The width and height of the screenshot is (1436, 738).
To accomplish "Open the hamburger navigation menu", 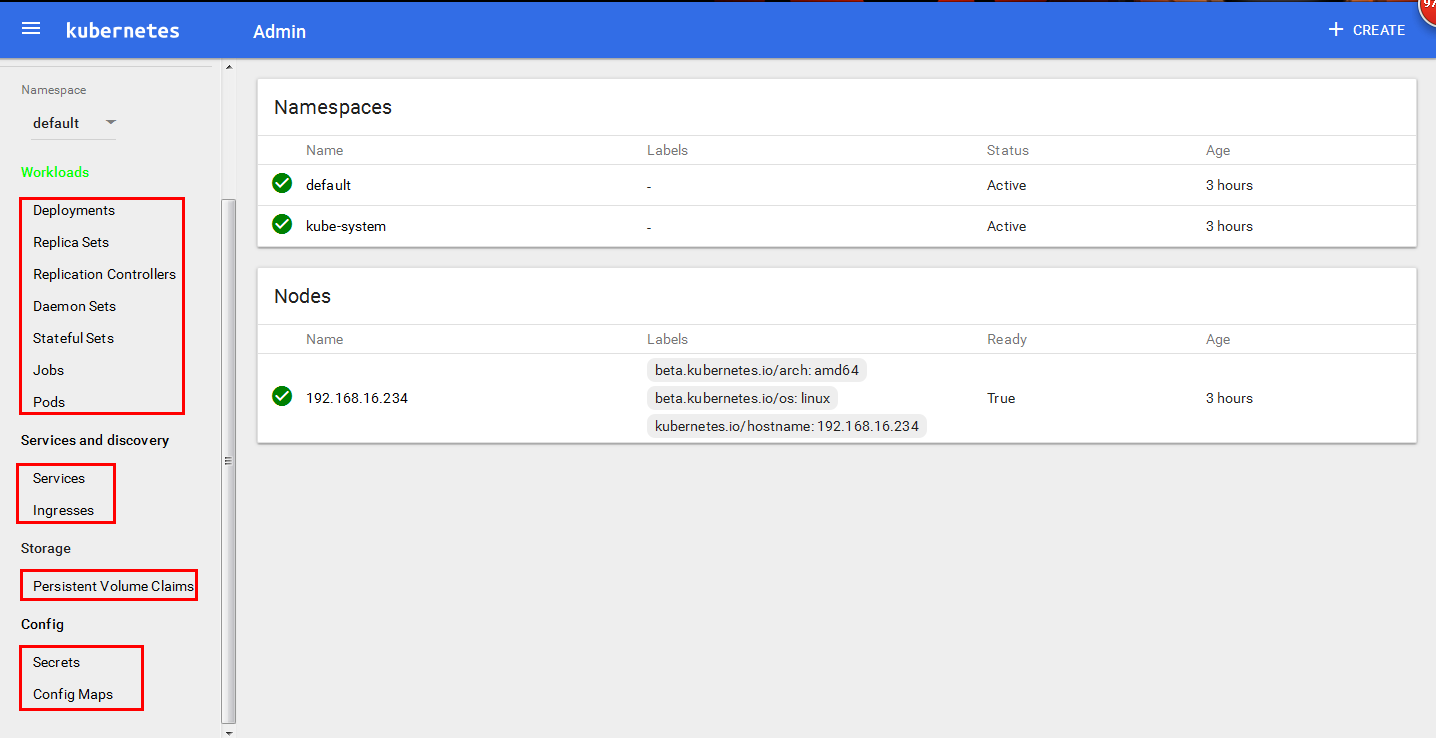I will 31,29.
